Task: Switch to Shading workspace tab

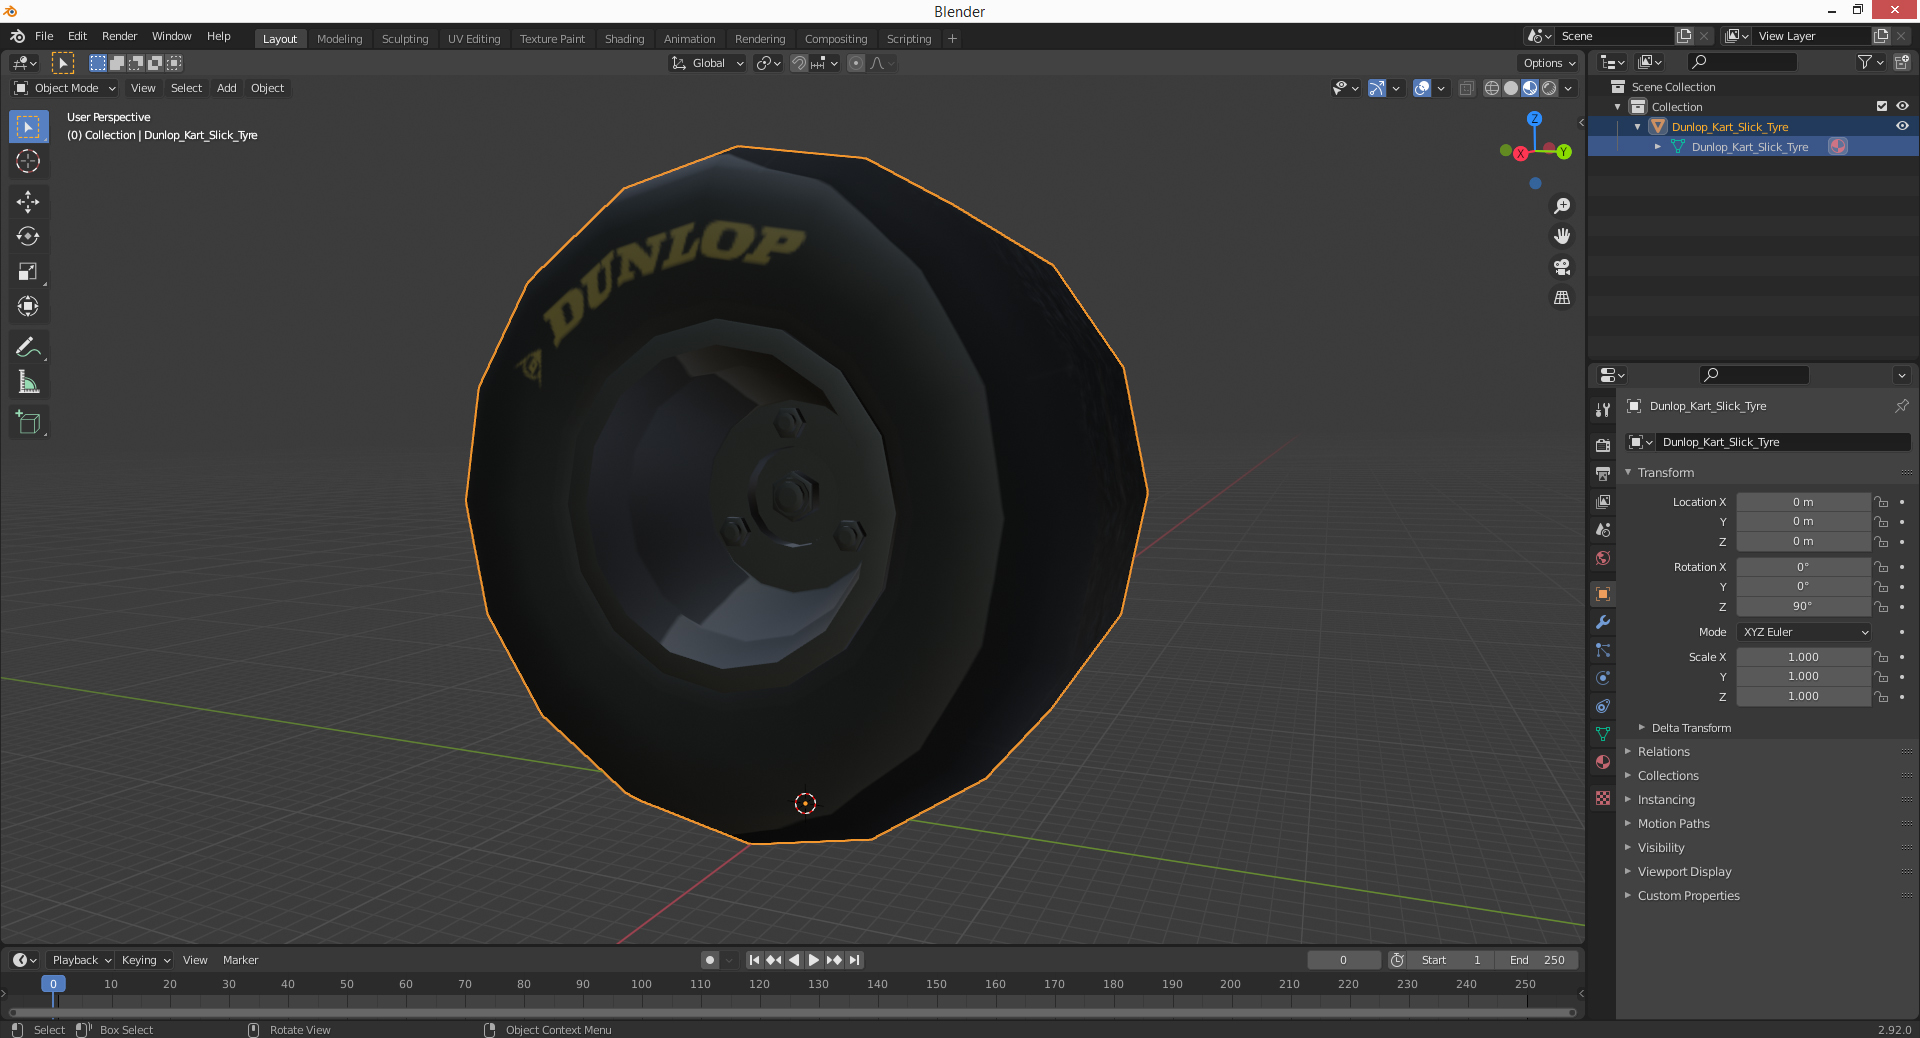Action: (x=624, y=39)
